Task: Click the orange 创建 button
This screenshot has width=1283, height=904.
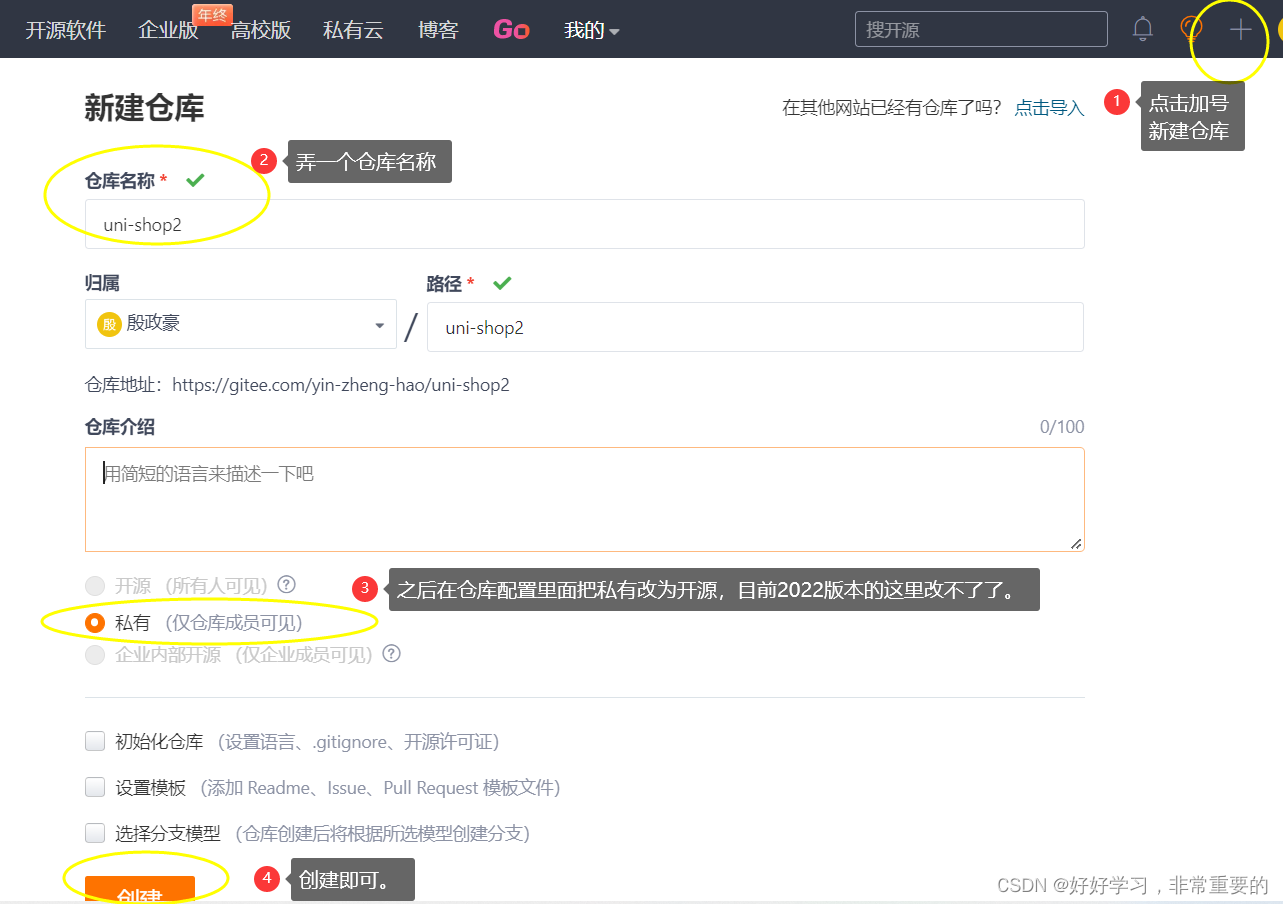Action: pos(140,889)
